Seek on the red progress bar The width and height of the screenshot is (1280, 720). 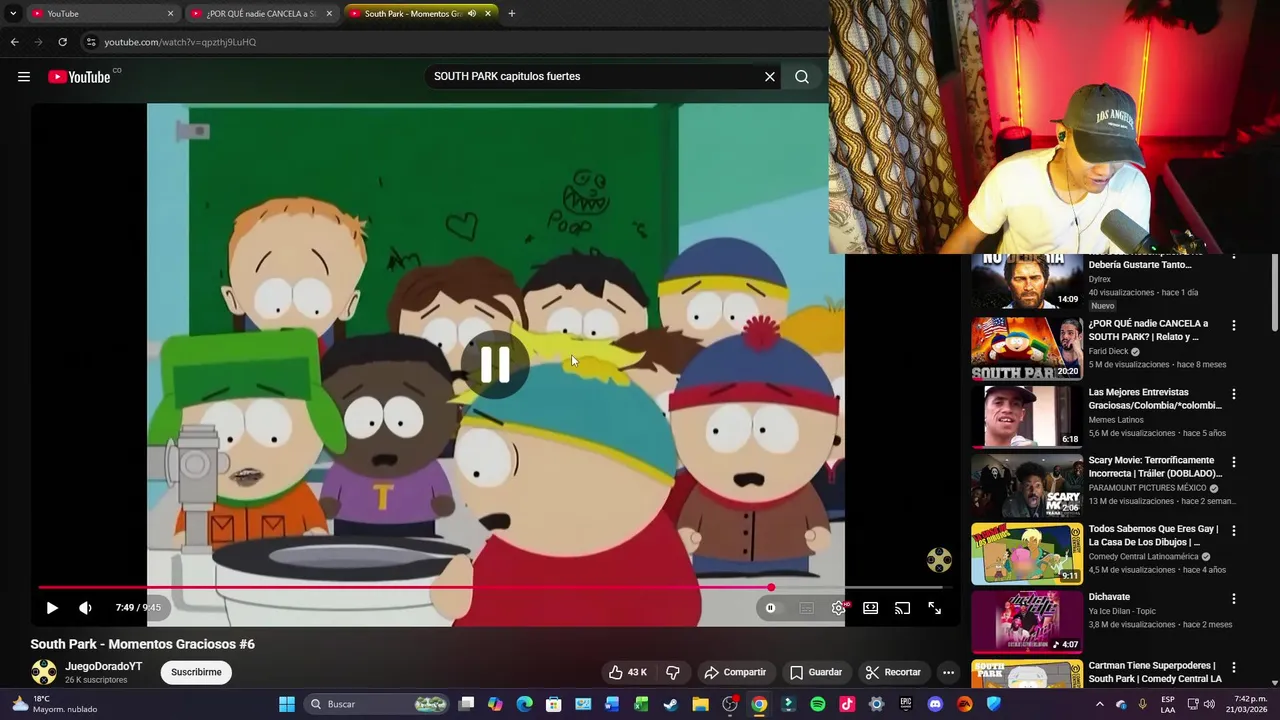[404, 588]
